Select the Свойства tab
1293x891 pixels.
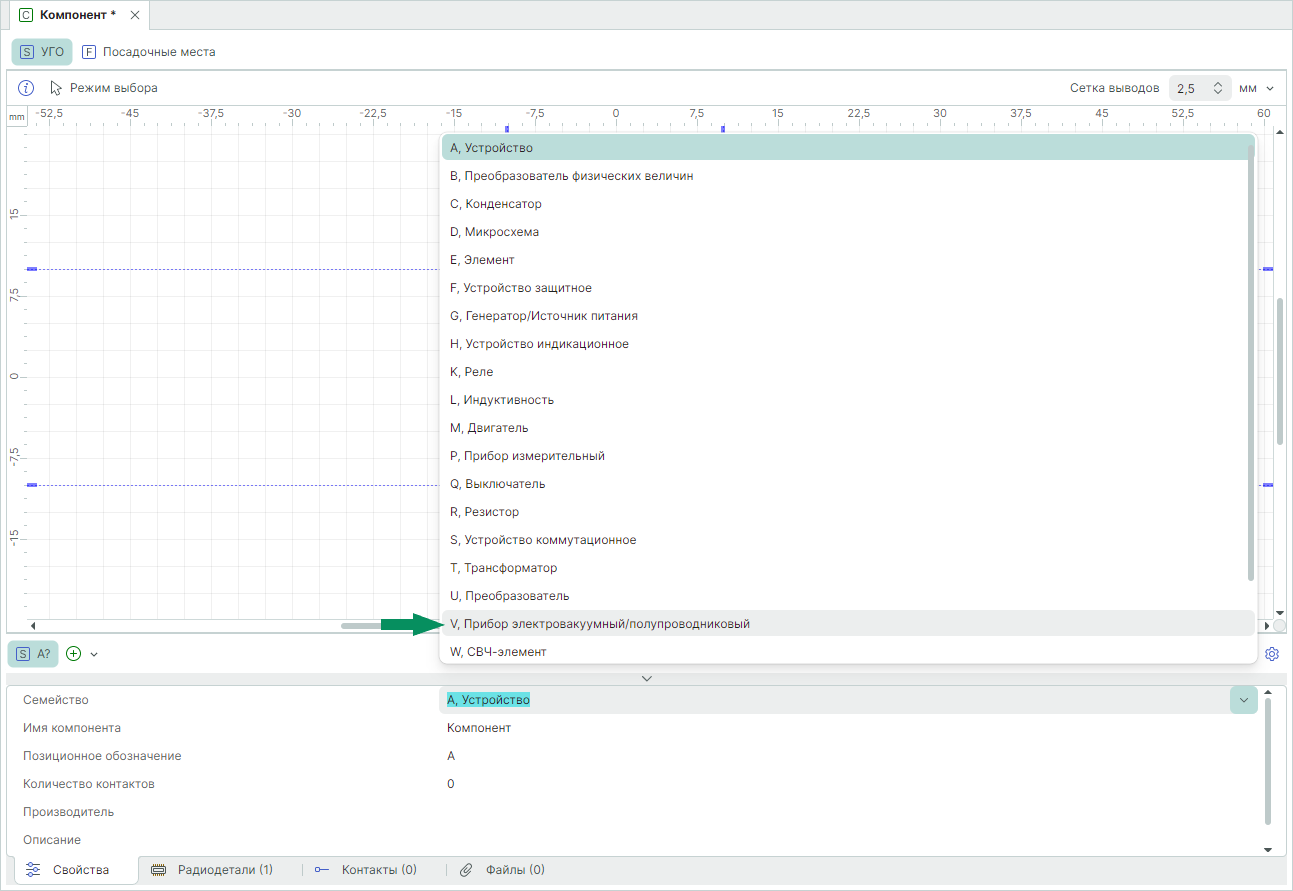70,870
